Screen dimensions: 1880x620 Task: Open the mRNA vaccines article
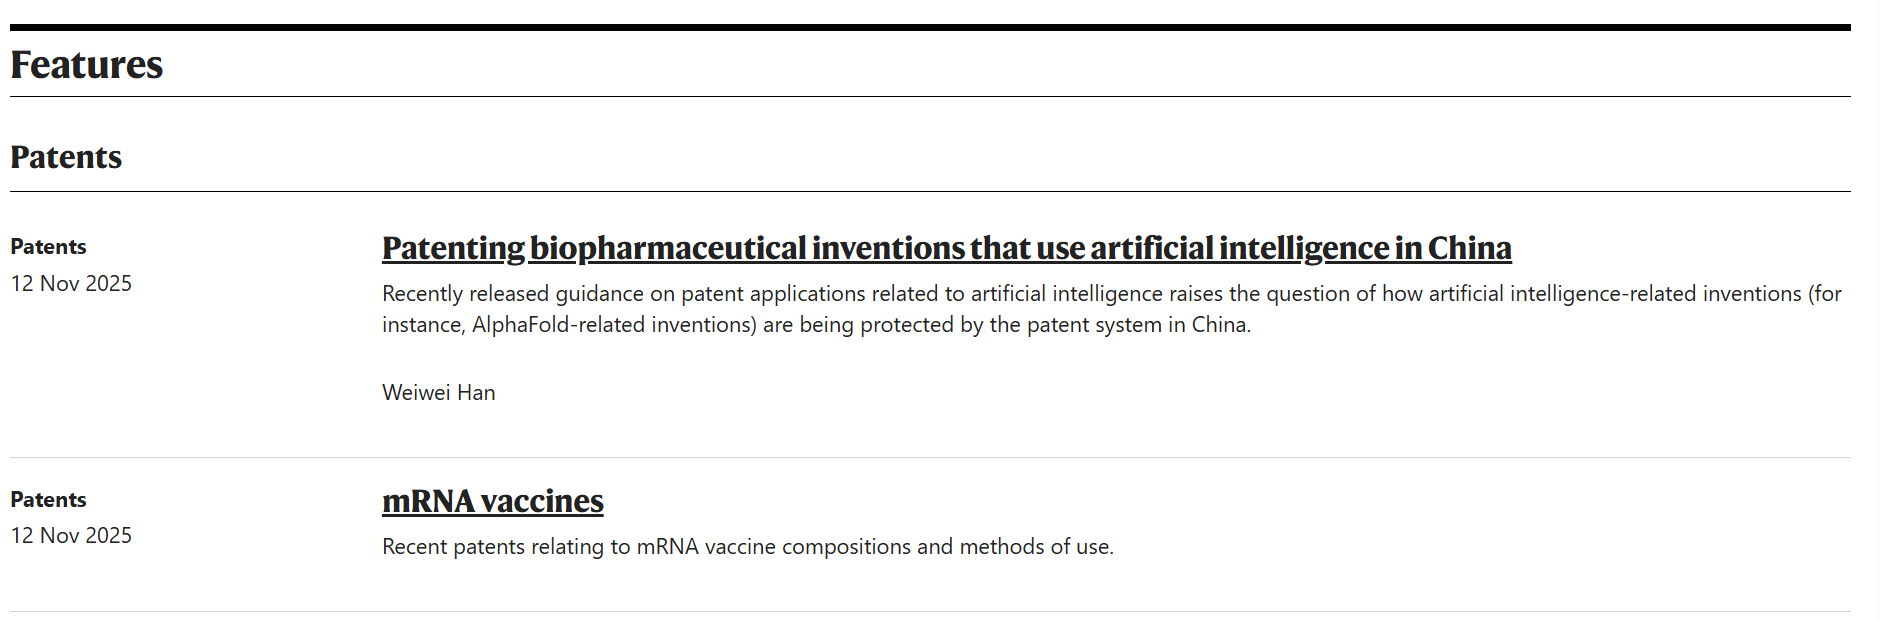point(492,501)
